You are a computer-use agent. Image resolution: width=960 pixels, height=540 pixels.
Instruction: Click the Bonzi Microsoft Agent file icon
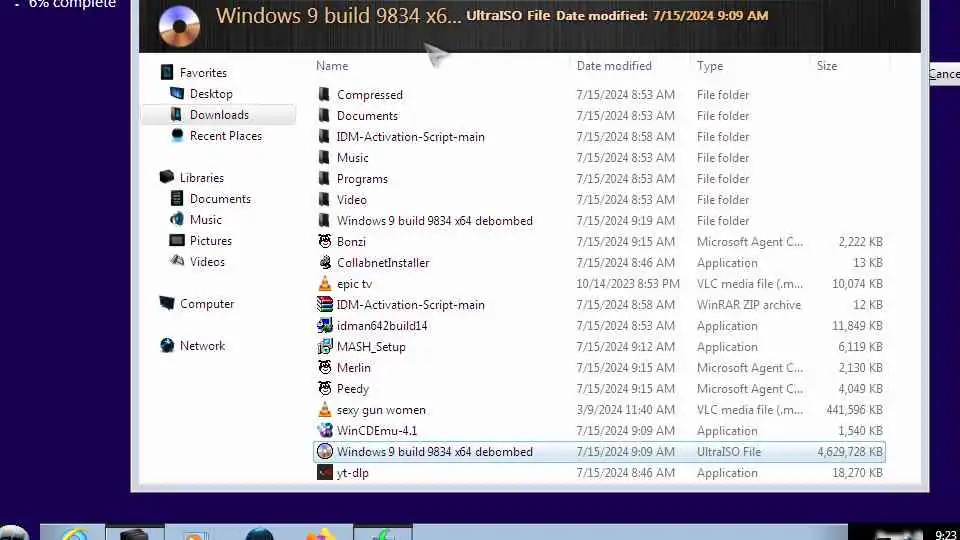pyautogui.click(x=324, y=241)
